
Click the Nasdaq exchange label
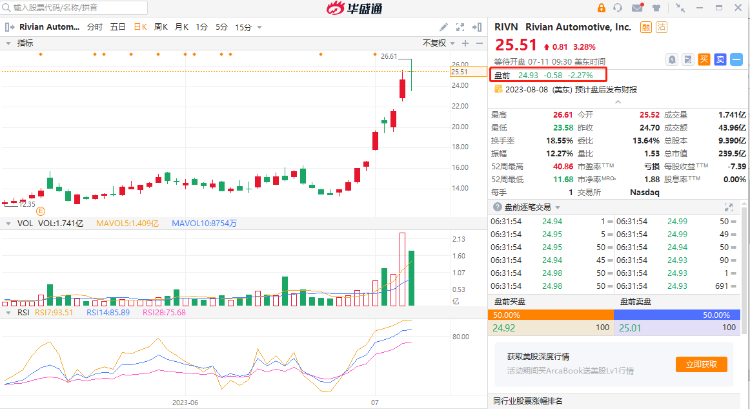644,192
